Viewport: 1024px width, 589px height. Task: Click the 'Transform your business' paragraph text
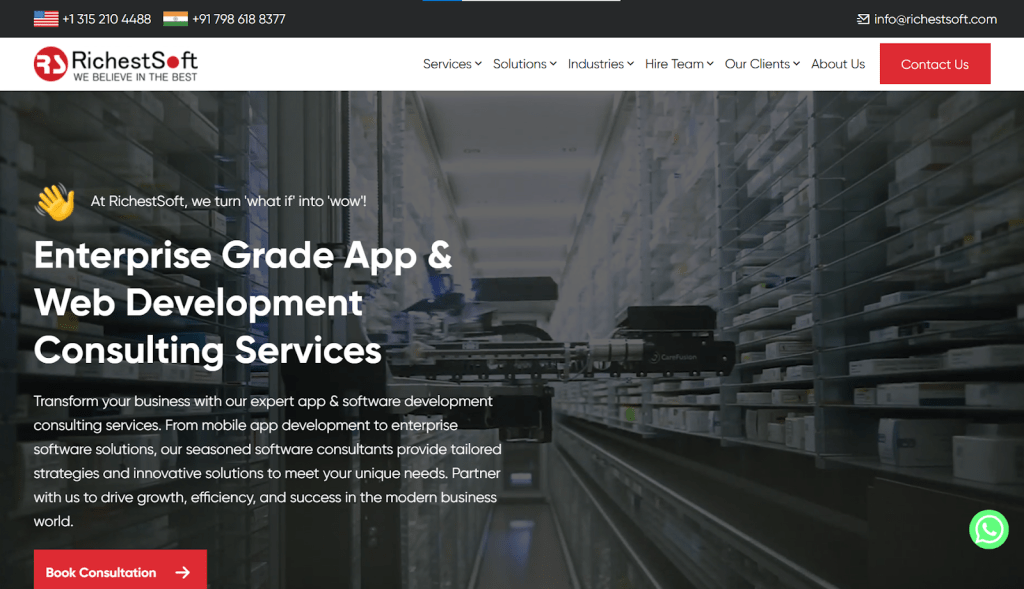pyautogui.click(x=267, y=461)
